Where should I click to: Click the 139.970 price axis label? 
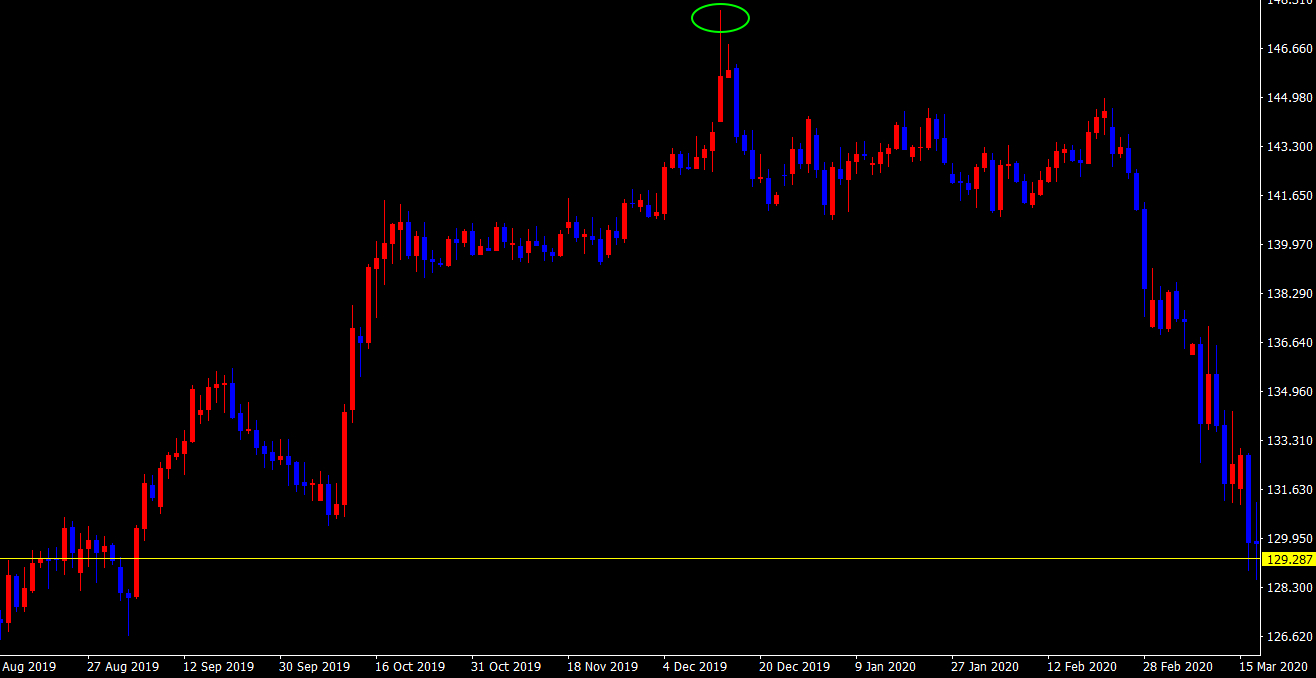1288,245
